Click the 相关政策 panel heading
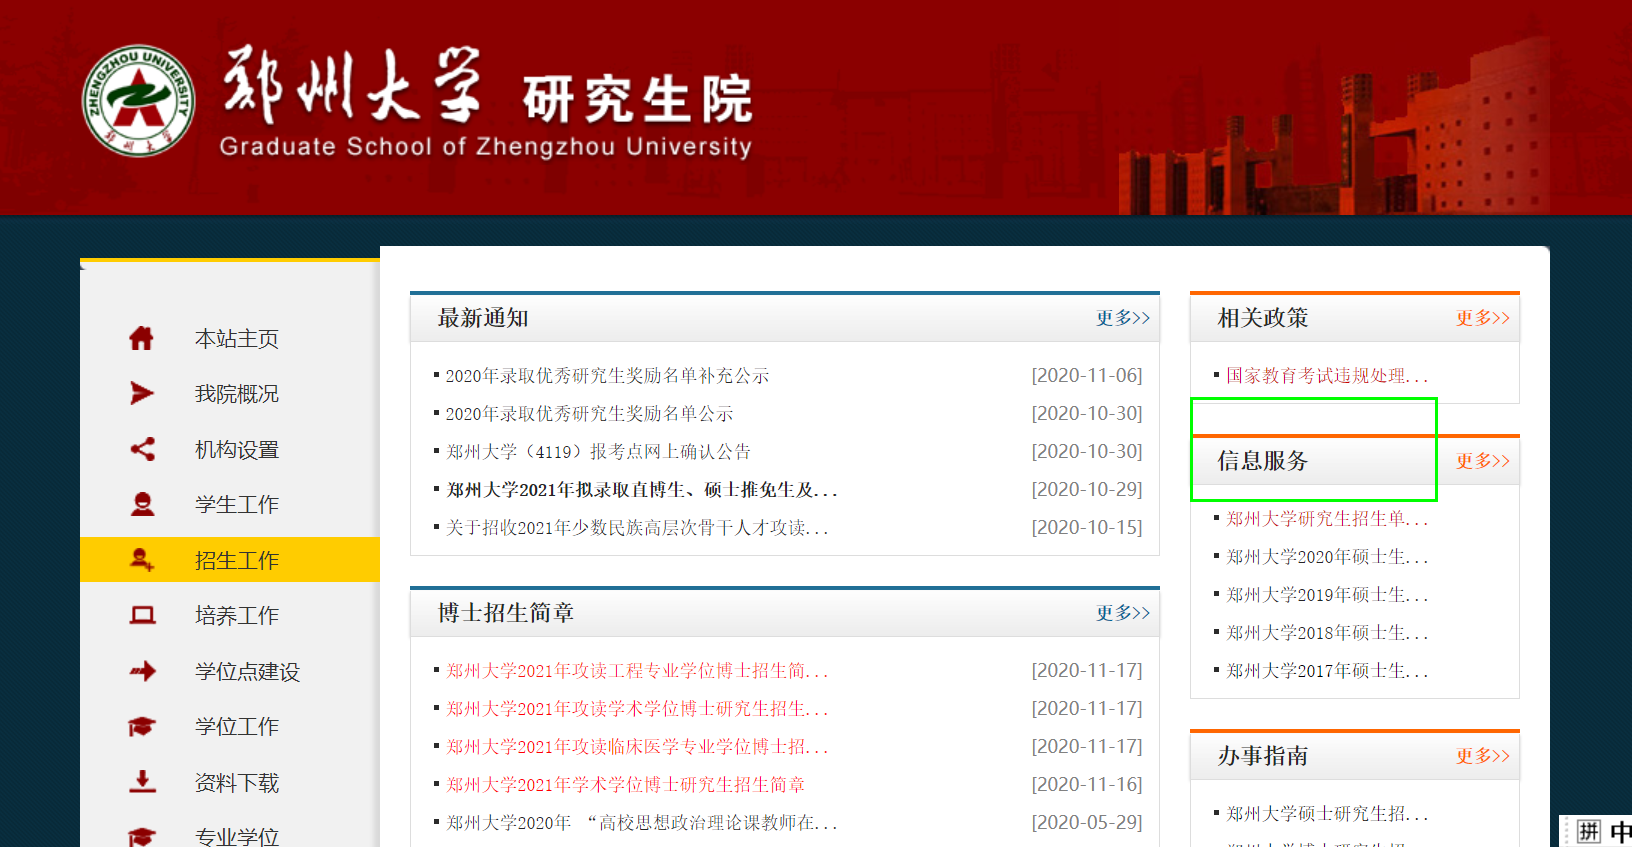This screenshot has height=847, width=1632. pyautogui.click(x=1263, y=318)
